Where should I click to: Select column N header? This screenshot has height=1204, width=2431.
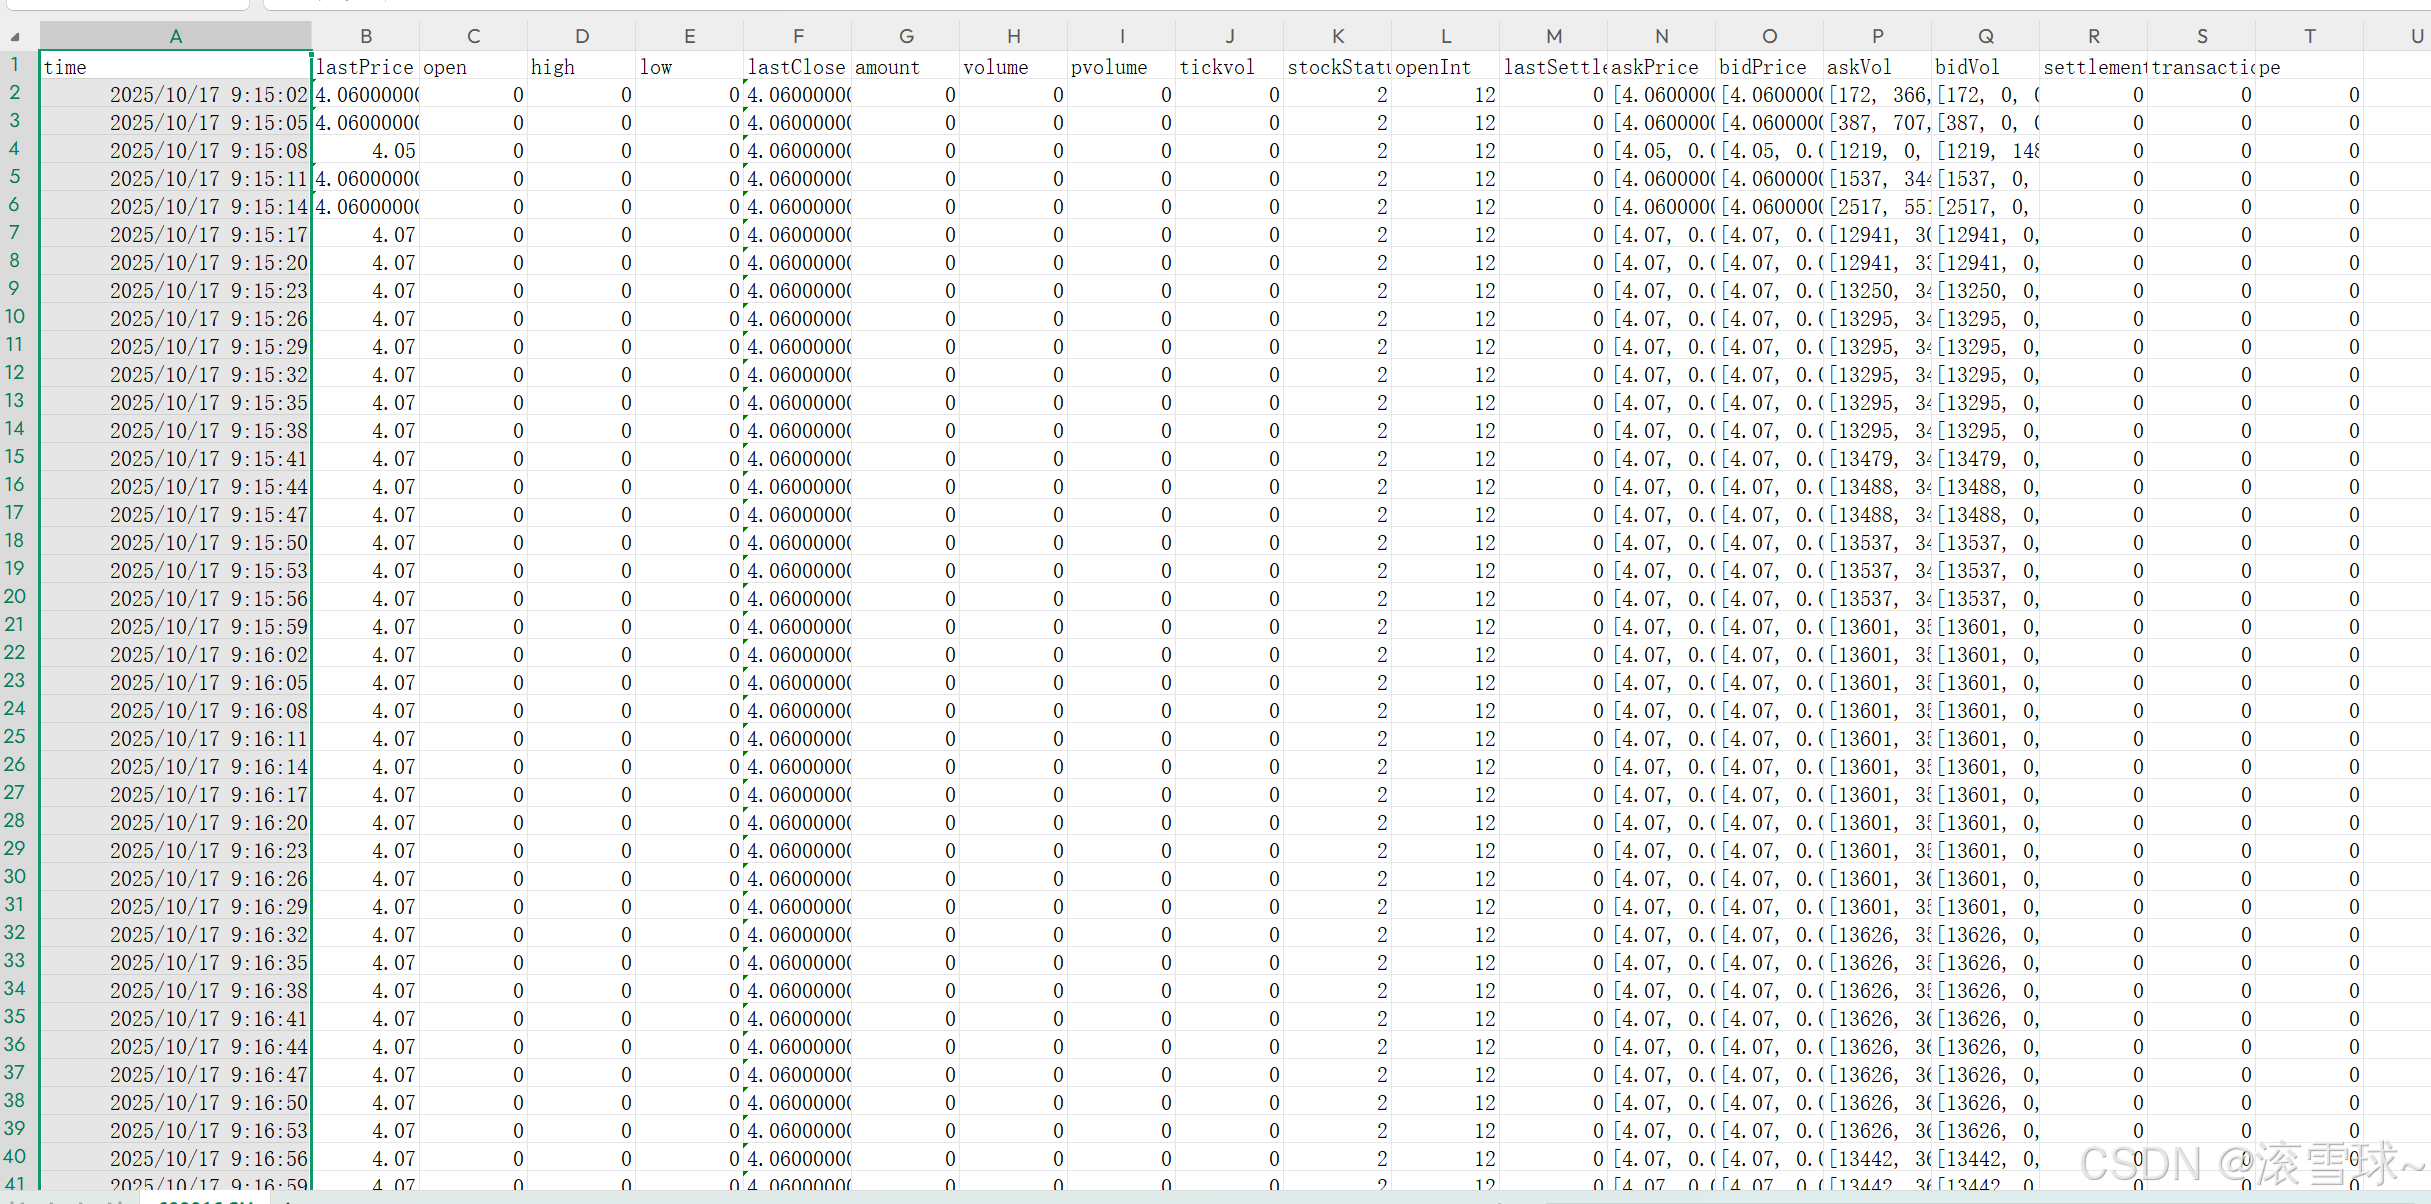coord(1661,36)
